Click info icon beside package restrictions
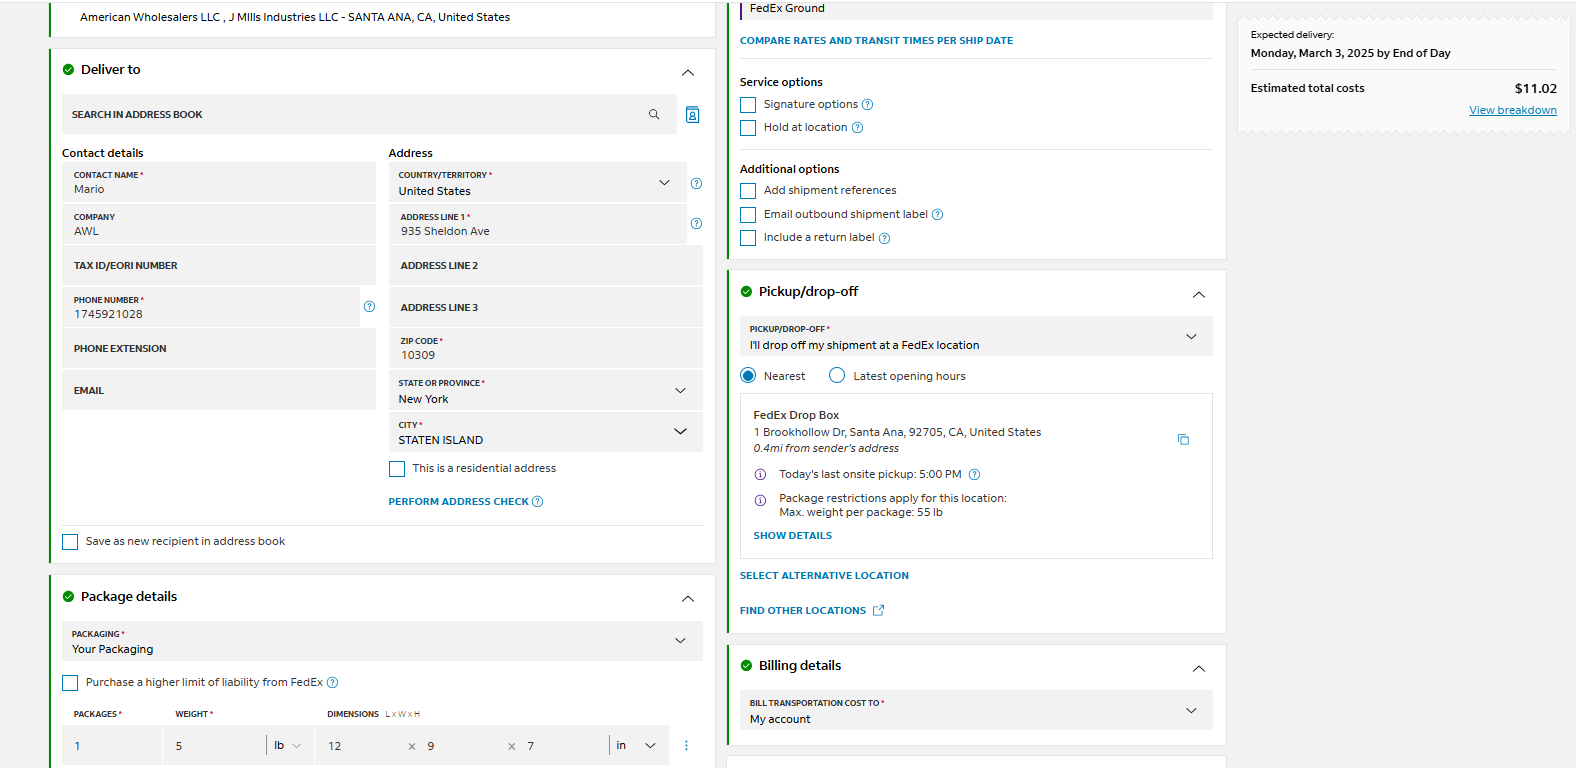1576x768 pixels. (x=760, y=499)
